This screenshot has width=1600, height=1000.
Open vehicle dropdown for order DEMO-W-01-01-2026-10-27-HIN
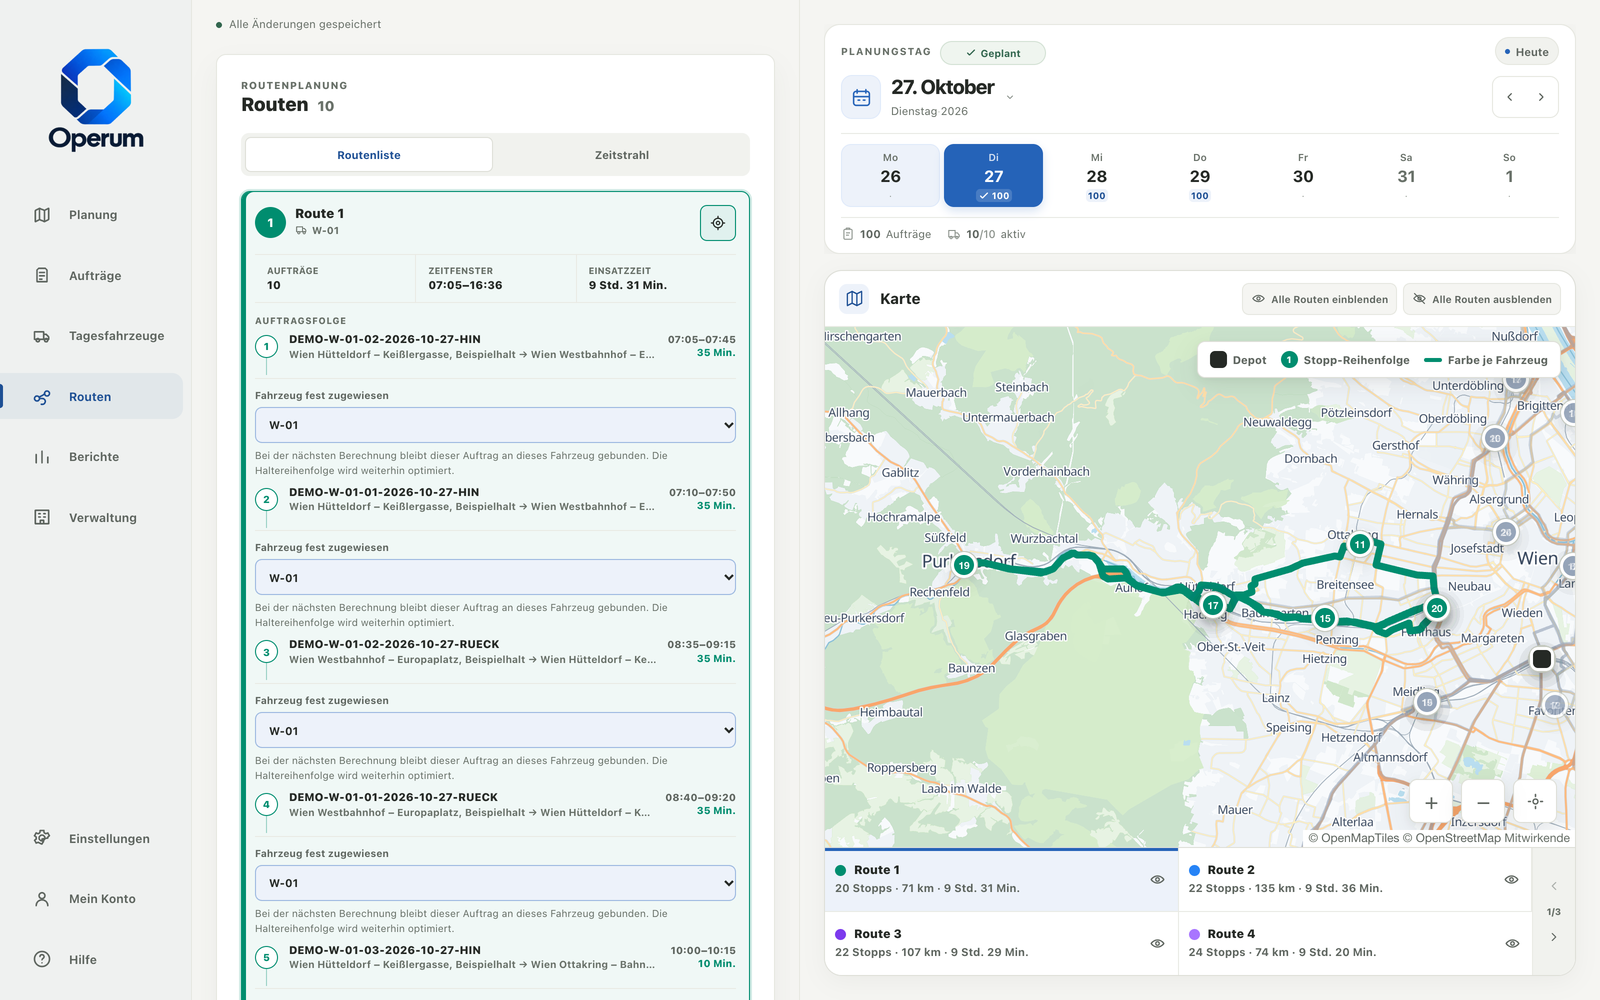[x=495, y=578]
